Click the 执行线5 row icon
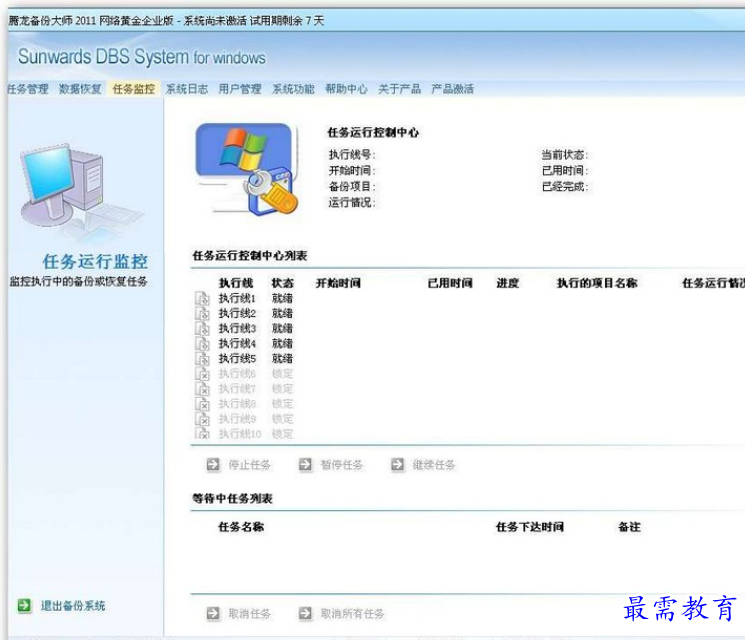 (x=202, y=359)
